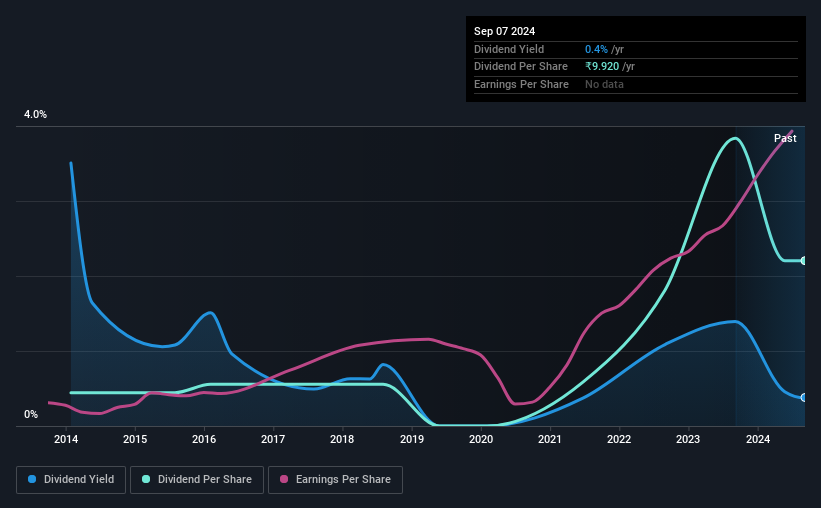Click the blue Dividend Yield legend dot
Image resolution: width=821 pixels, height=508 pixels.
point(32,479)
